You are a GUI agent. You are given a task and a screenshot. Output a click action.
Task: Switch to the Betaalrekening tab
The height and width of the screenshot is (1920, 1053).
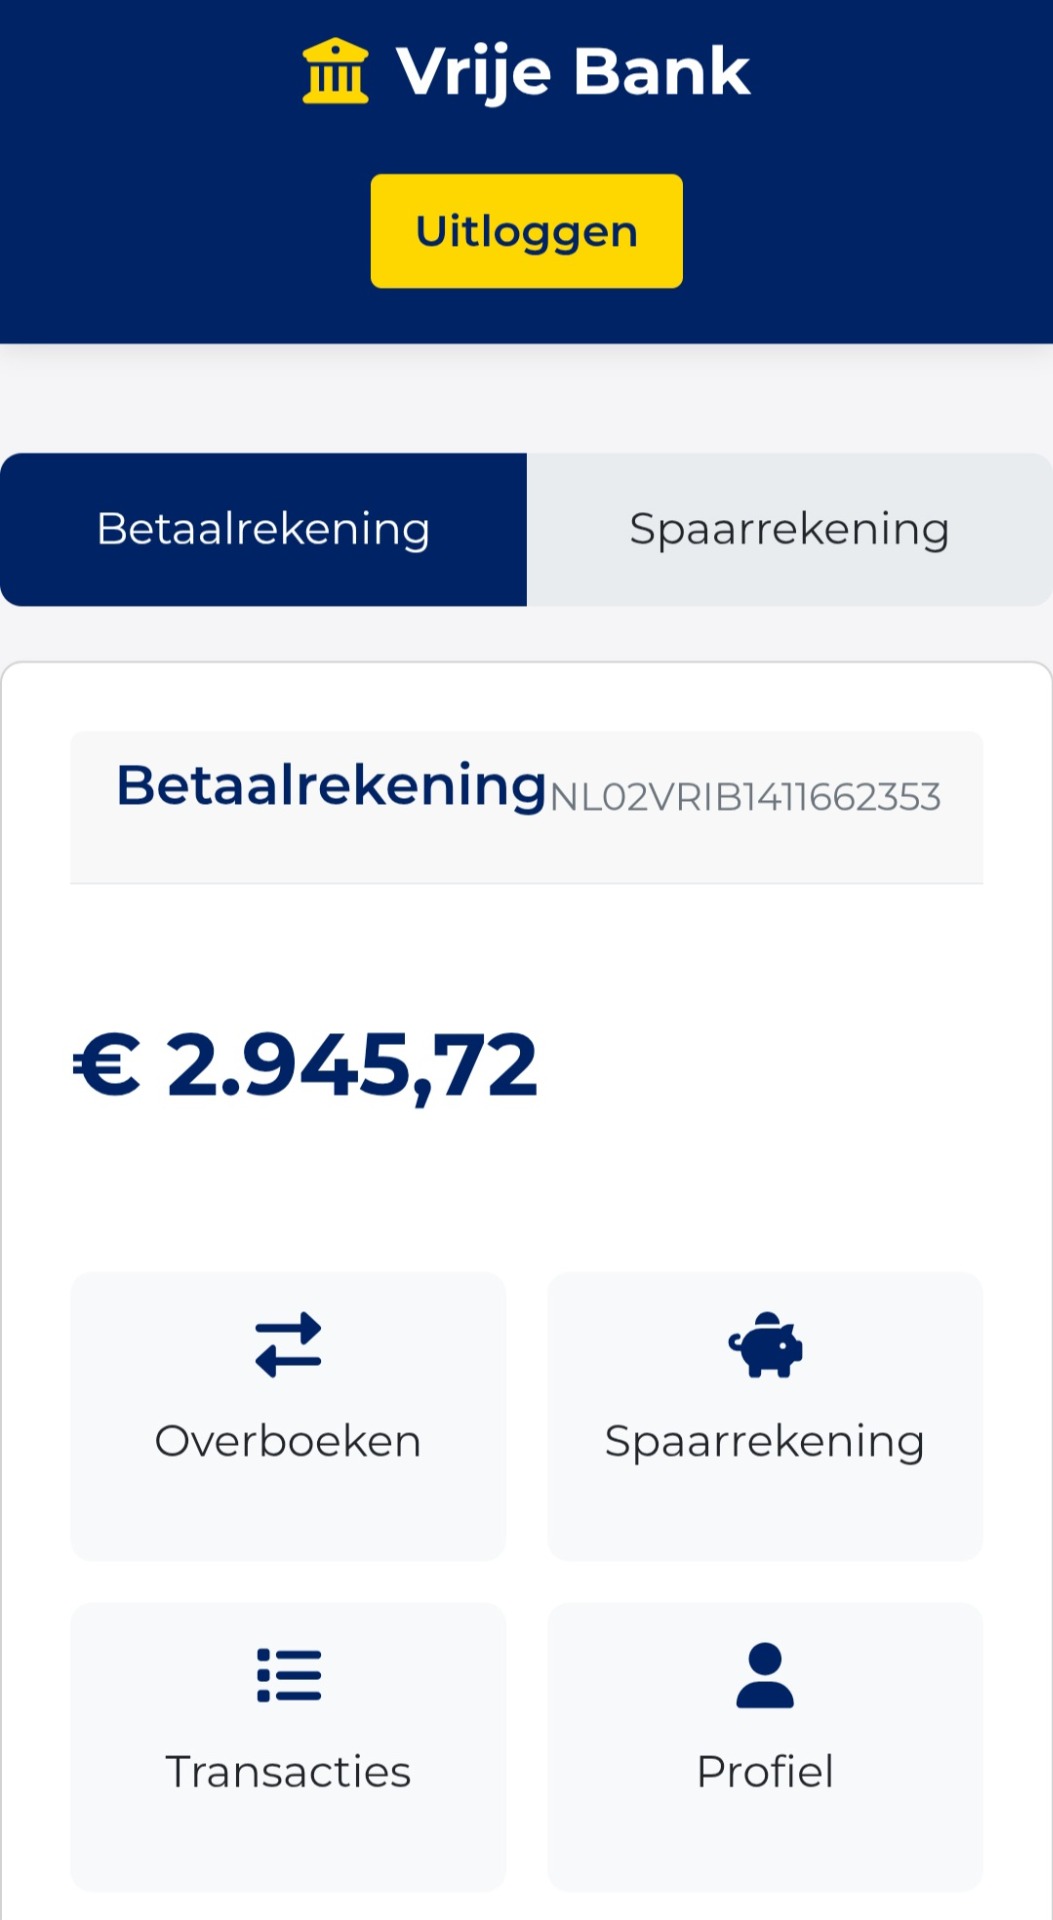click(x=263, y=529)
